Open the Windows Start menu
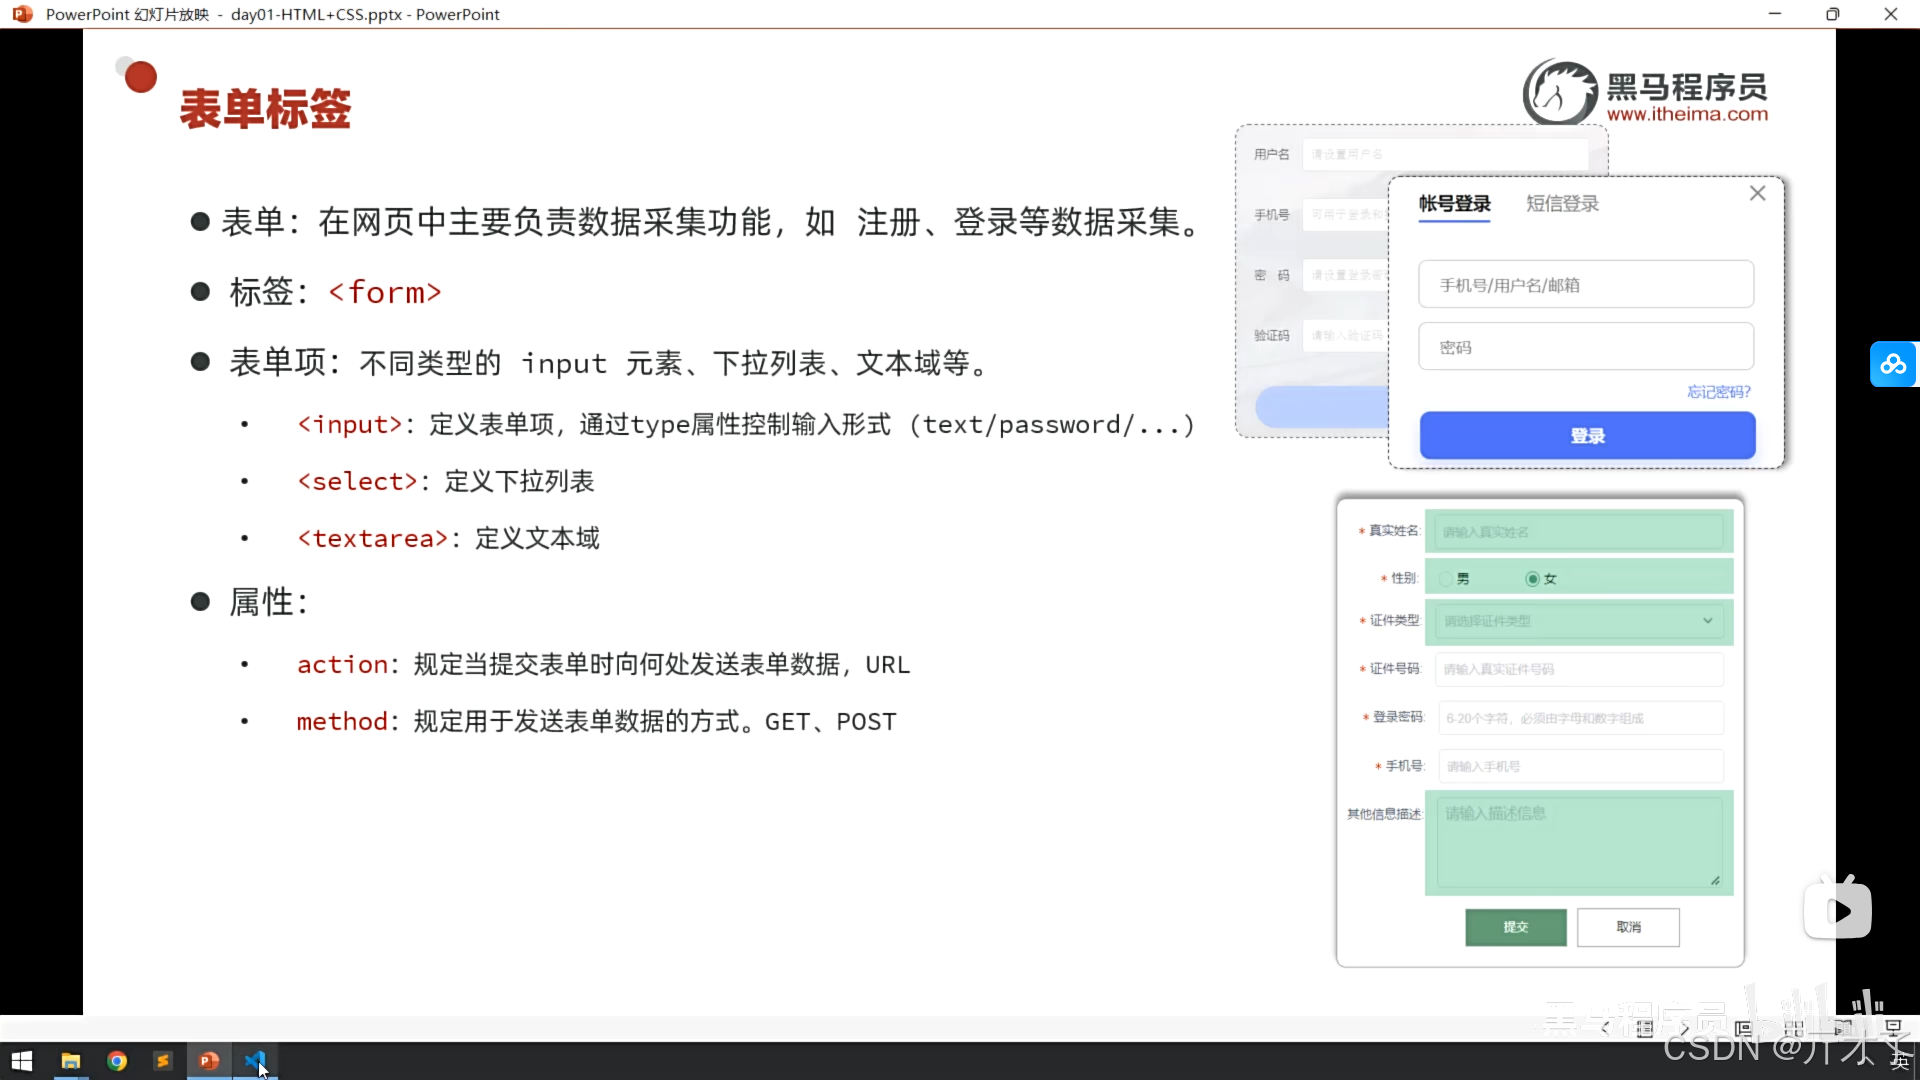 coord(22,1061)
